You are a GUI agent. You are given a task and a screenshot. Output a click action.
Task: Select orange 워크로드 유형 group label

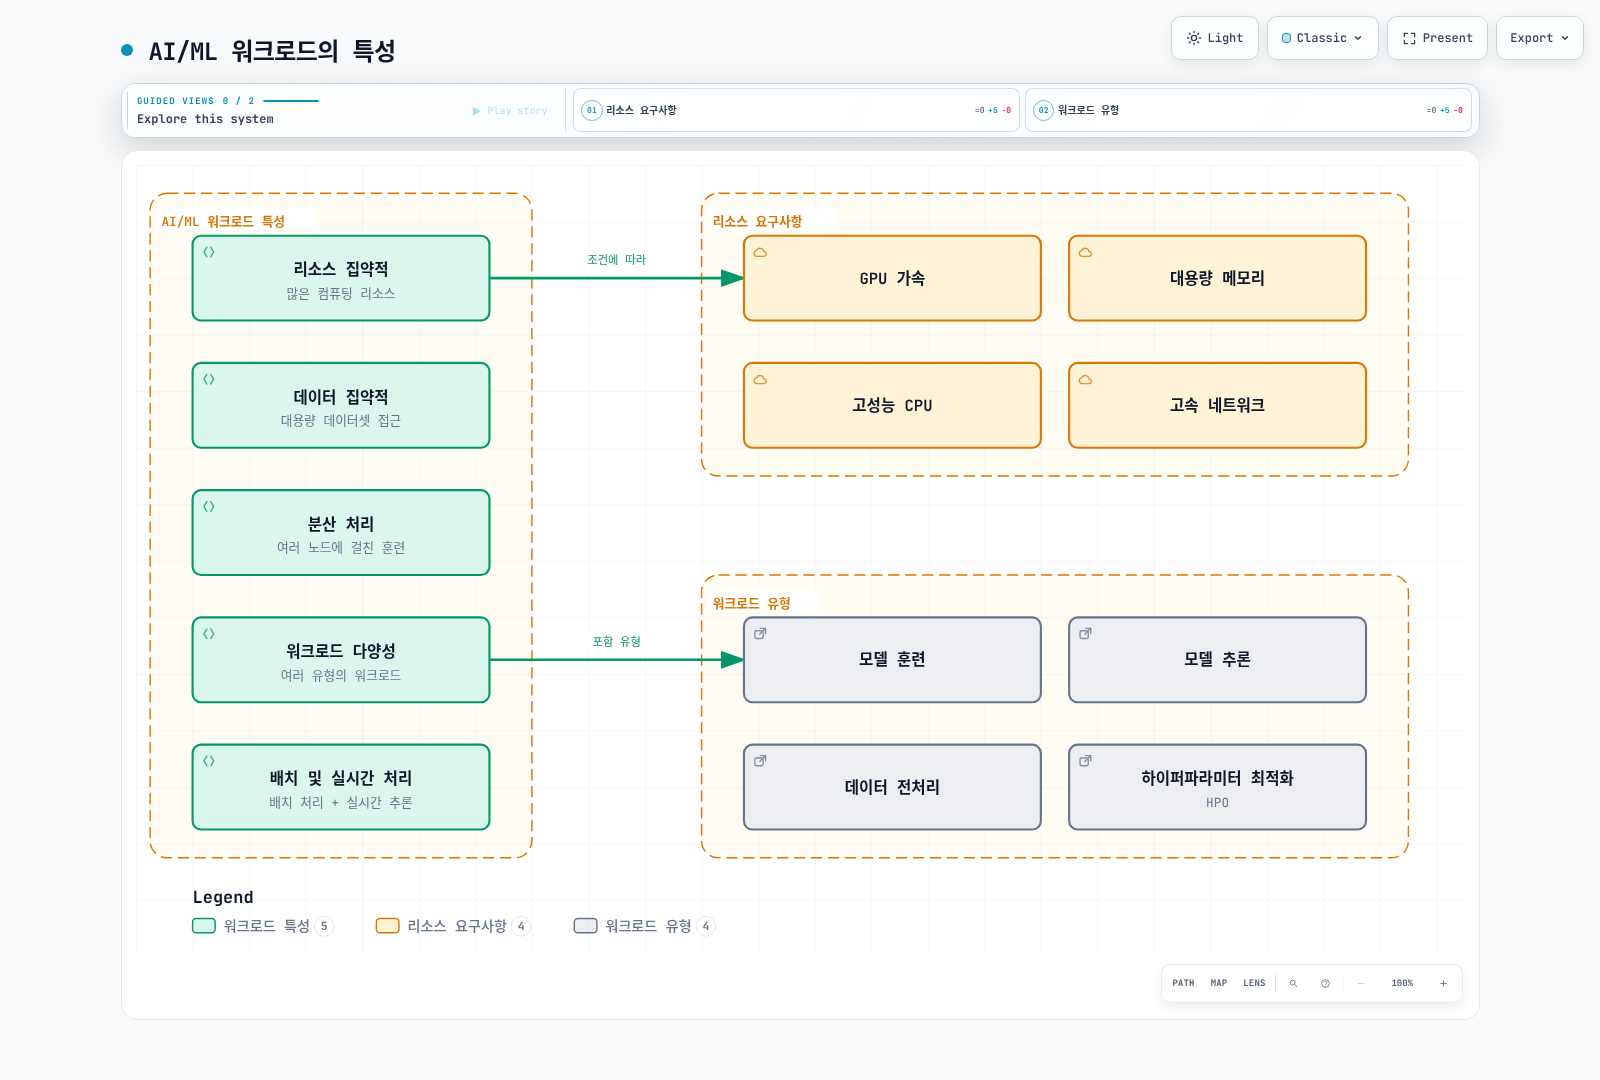coord(751,604)
